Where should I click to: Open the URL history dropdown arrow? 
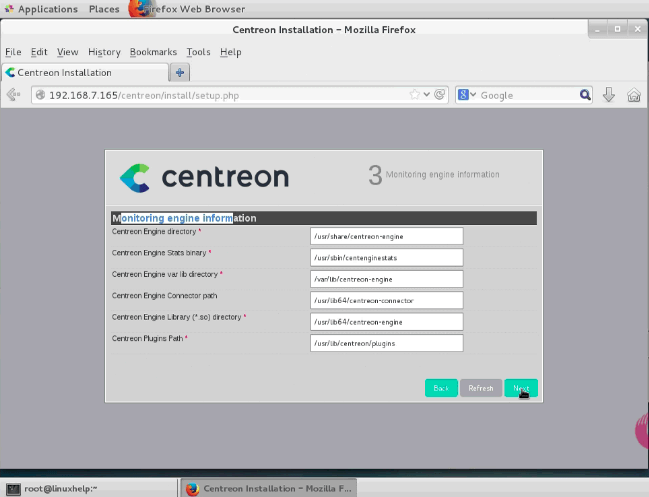[427, 95]
